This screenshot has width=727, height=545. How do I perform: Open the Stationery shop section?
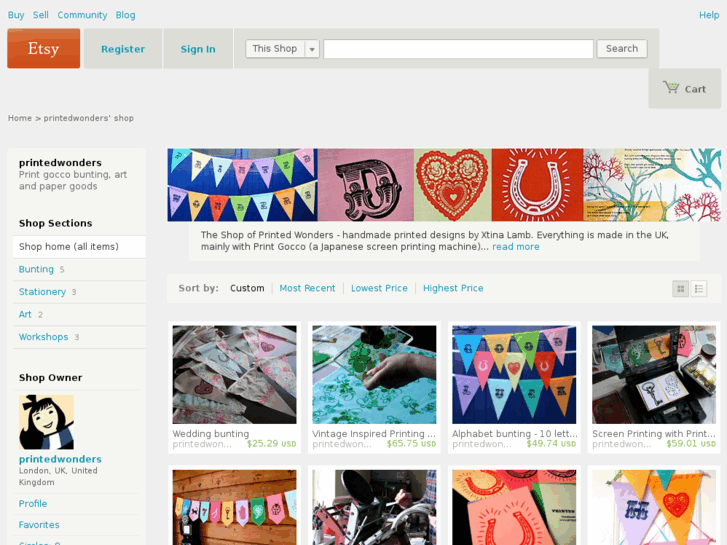click(42, 292)
